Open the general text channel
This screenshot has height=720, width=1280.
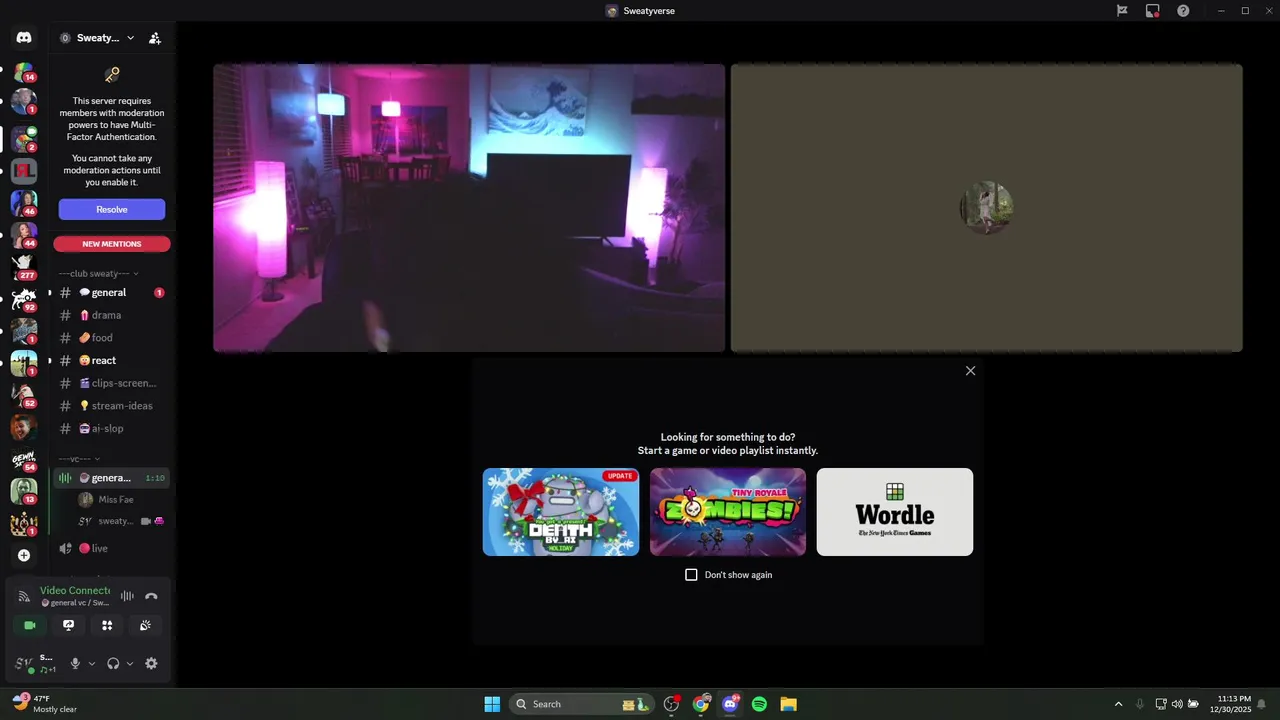[111, 293]
